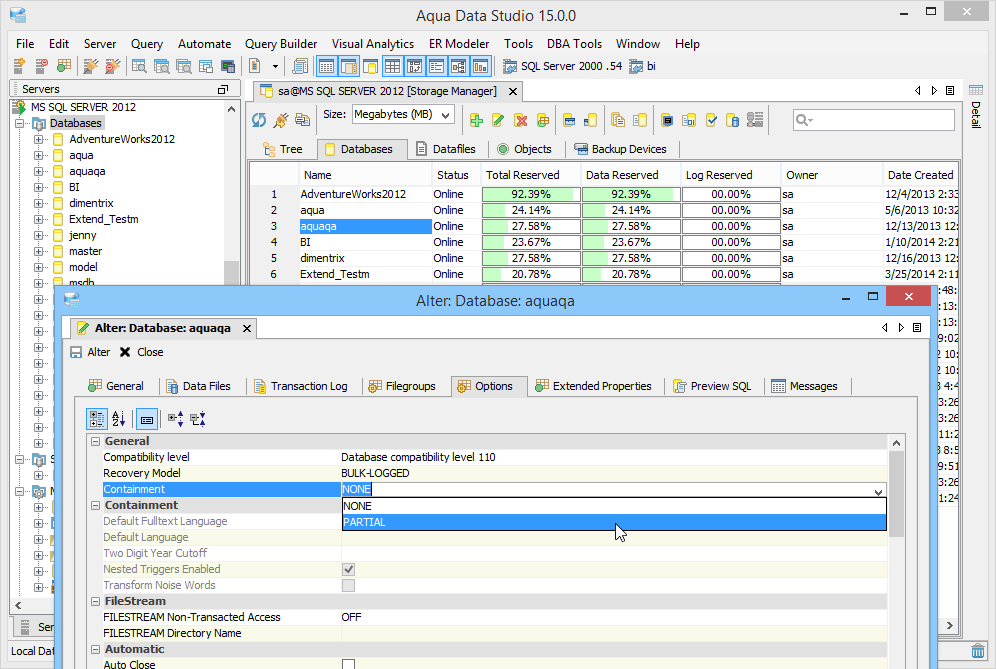Click the expand all properties icon

175,419
